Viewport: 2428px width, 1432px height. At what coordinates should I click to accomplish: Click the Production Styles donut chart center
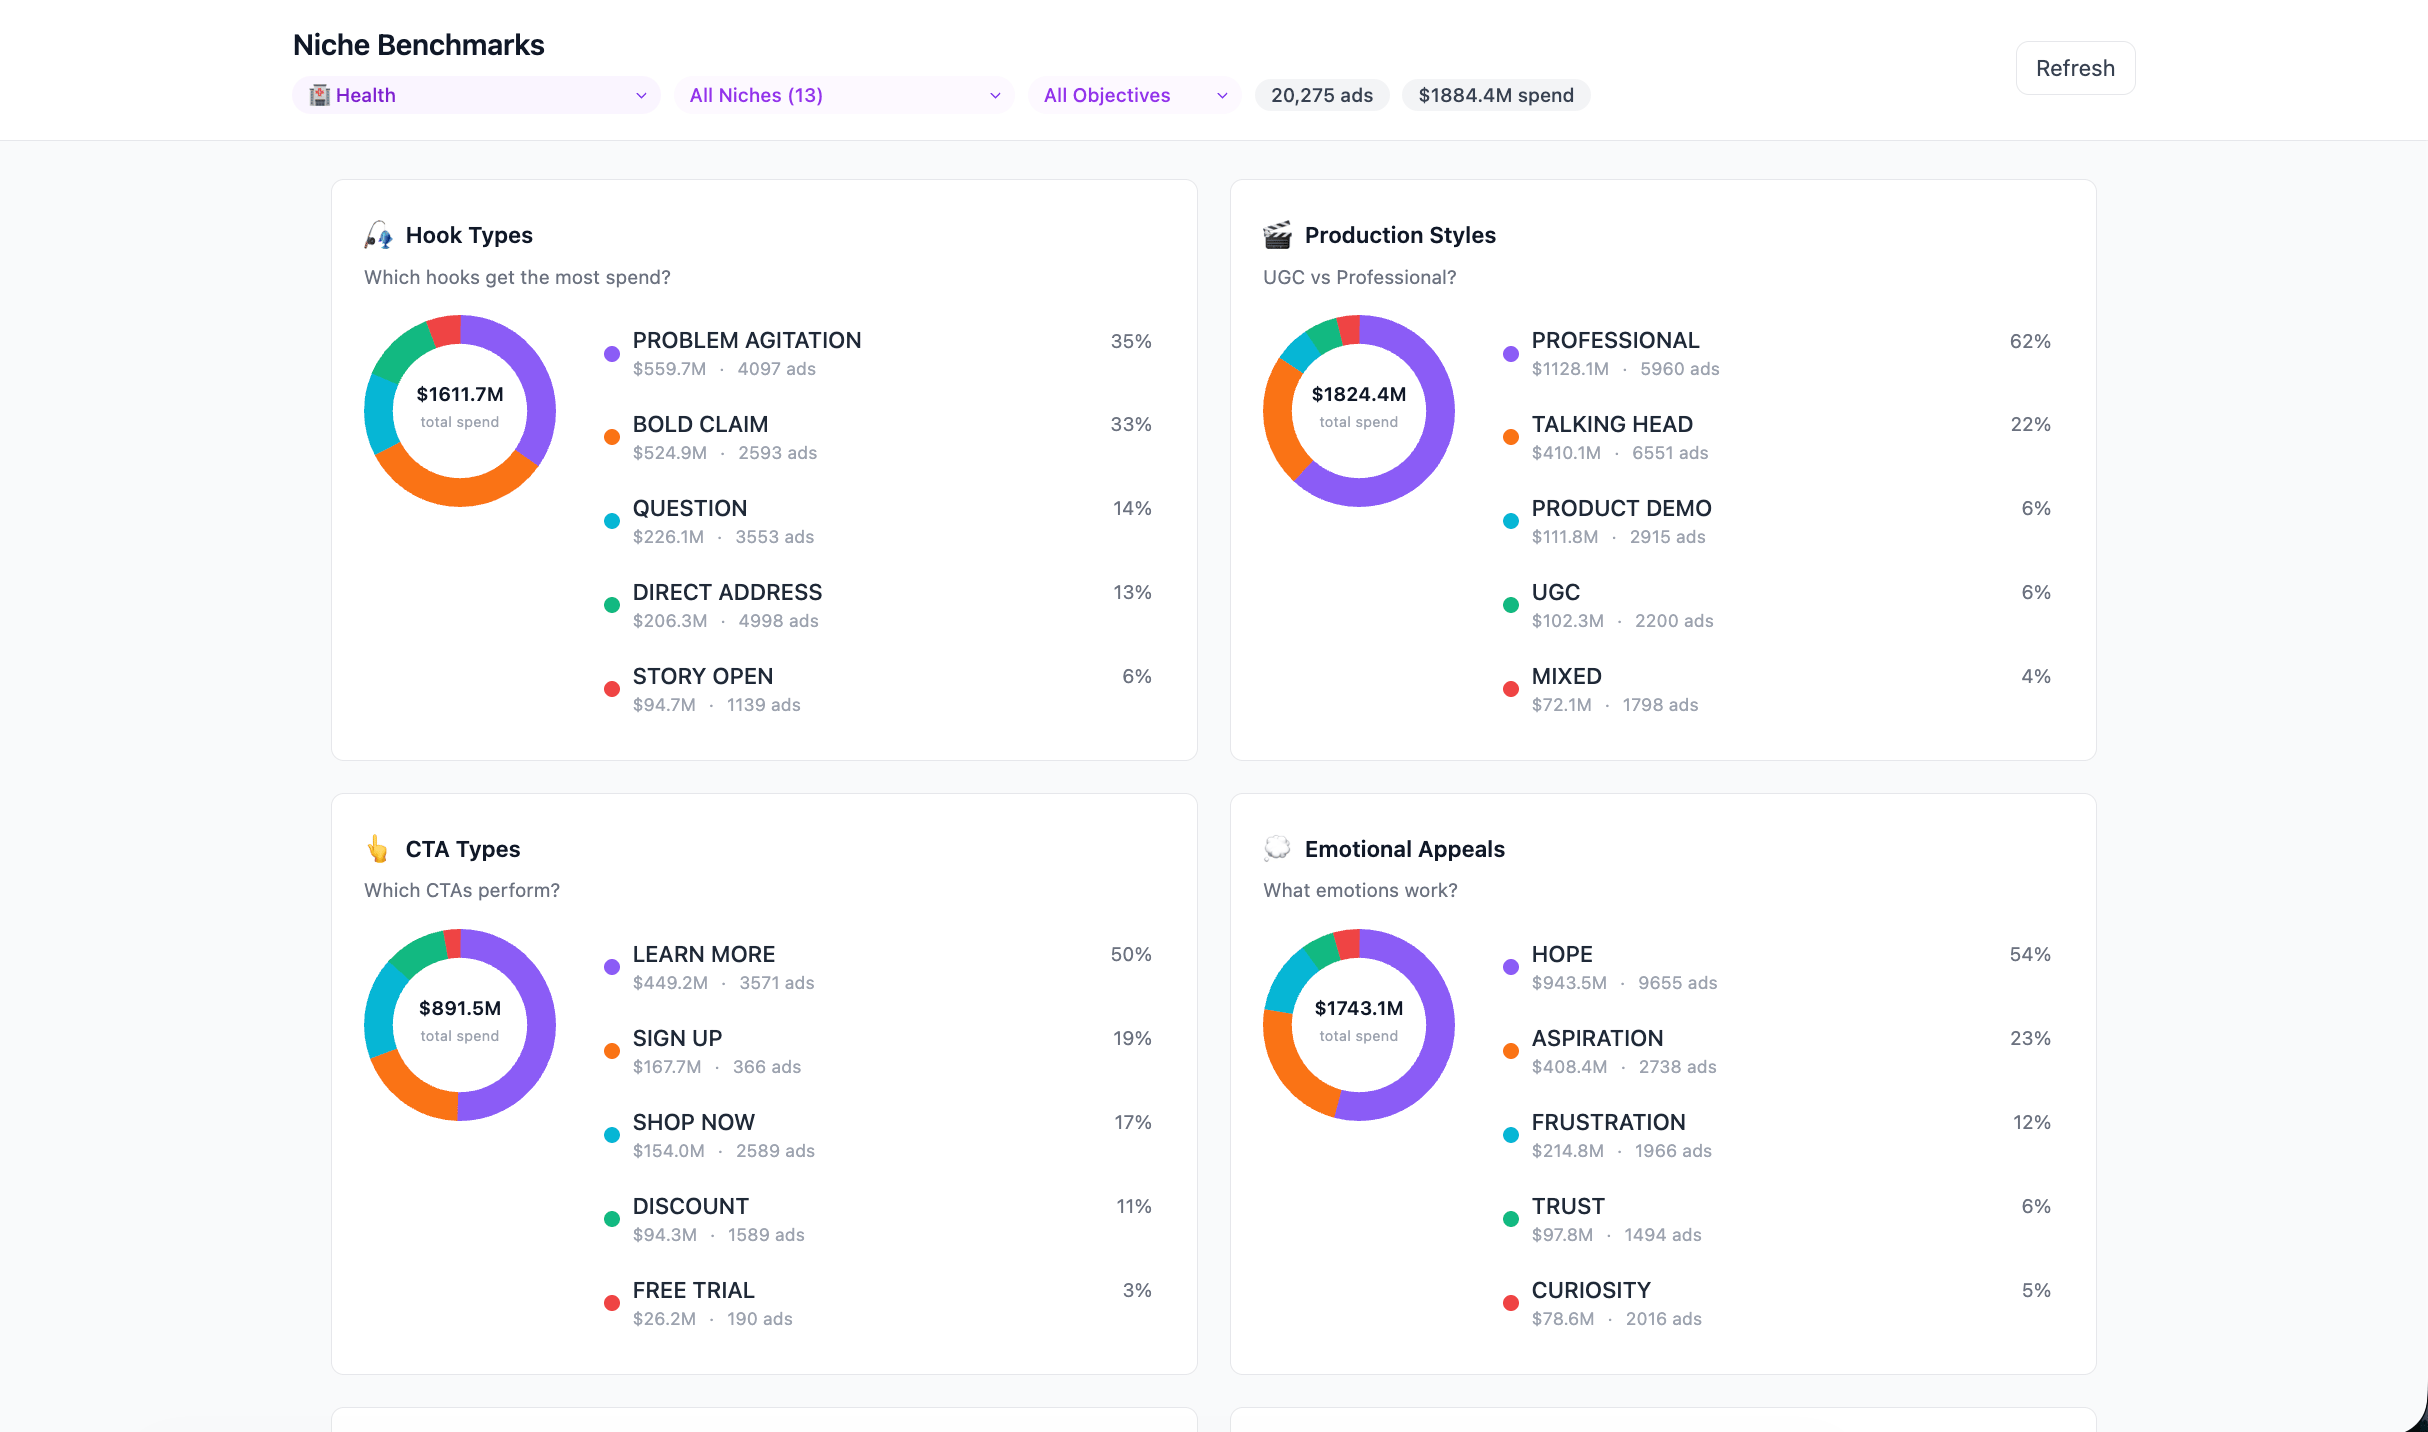pyautogui.click(x=1358, y=410)
